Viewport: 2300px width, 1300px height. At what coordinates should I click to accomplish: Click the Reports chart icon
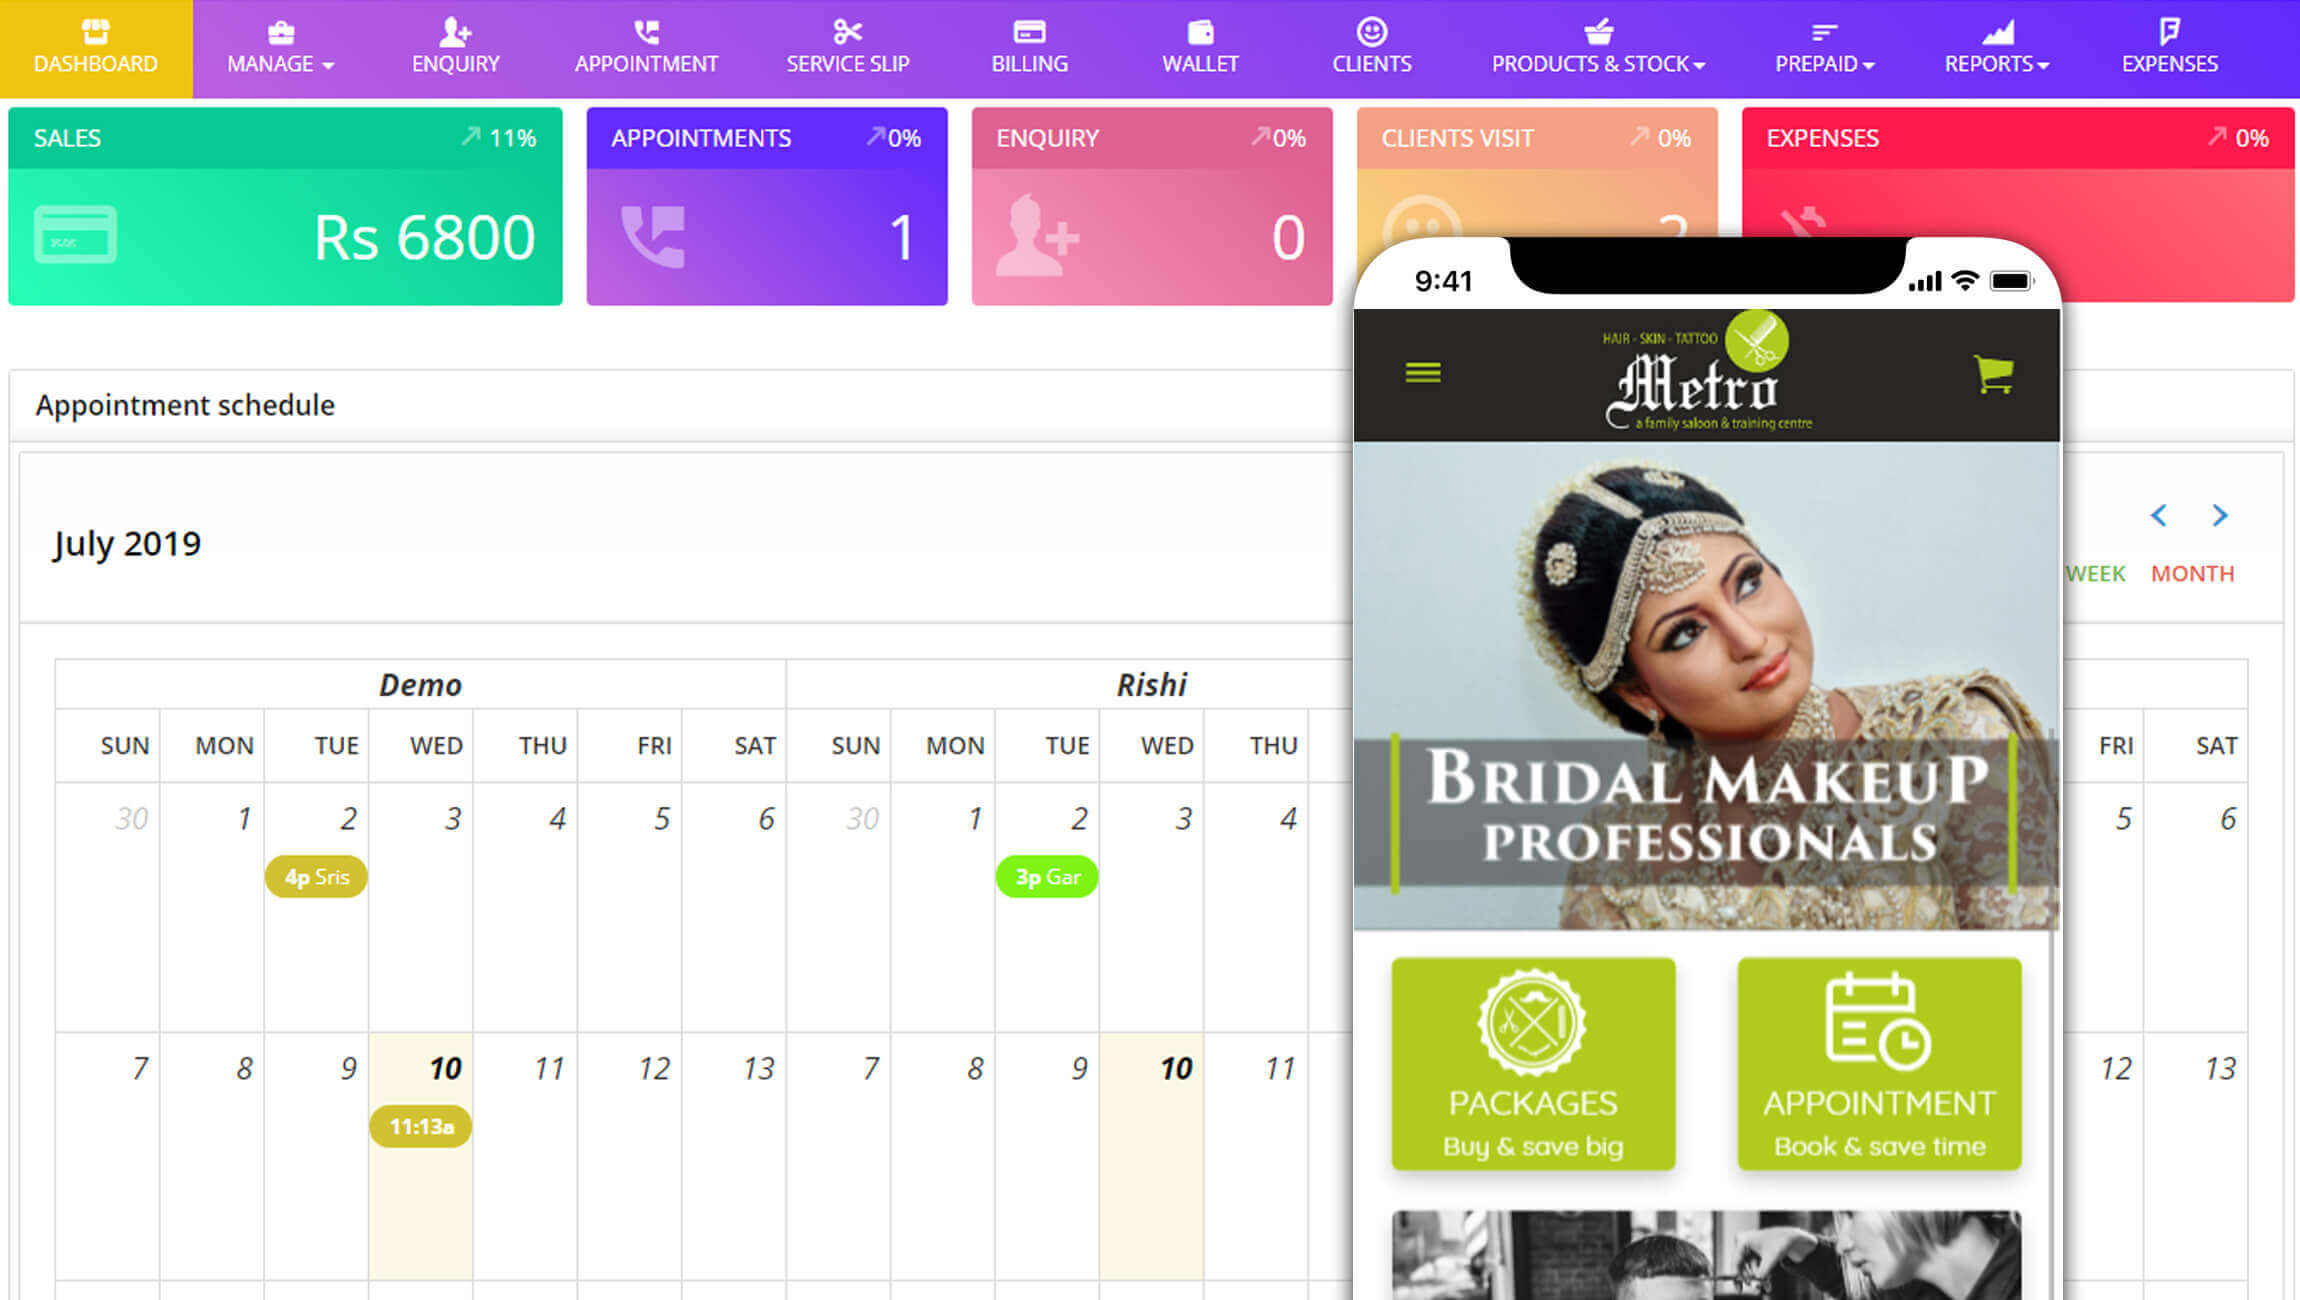pos(1997,32)
